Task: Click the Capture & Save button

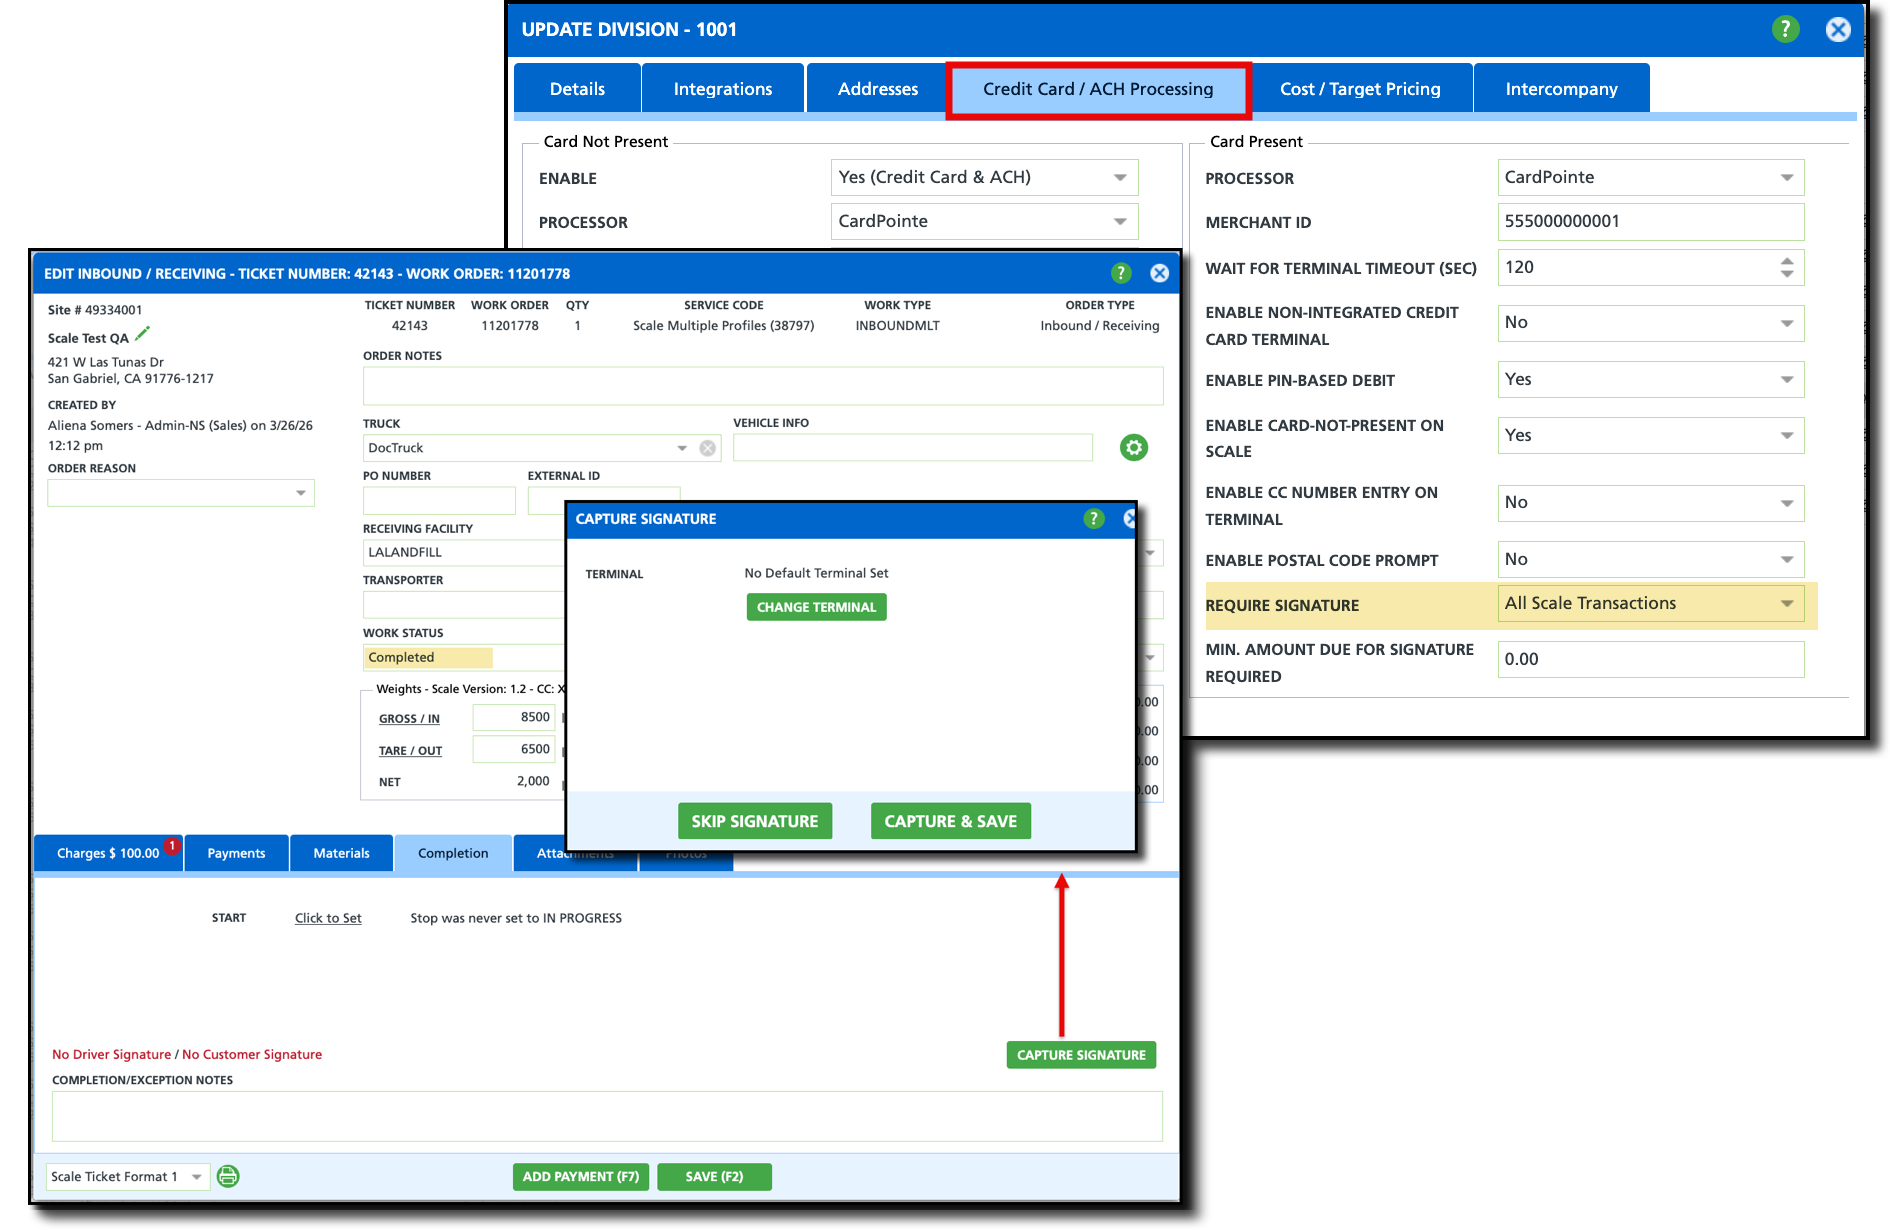Action: coord(951,821)
